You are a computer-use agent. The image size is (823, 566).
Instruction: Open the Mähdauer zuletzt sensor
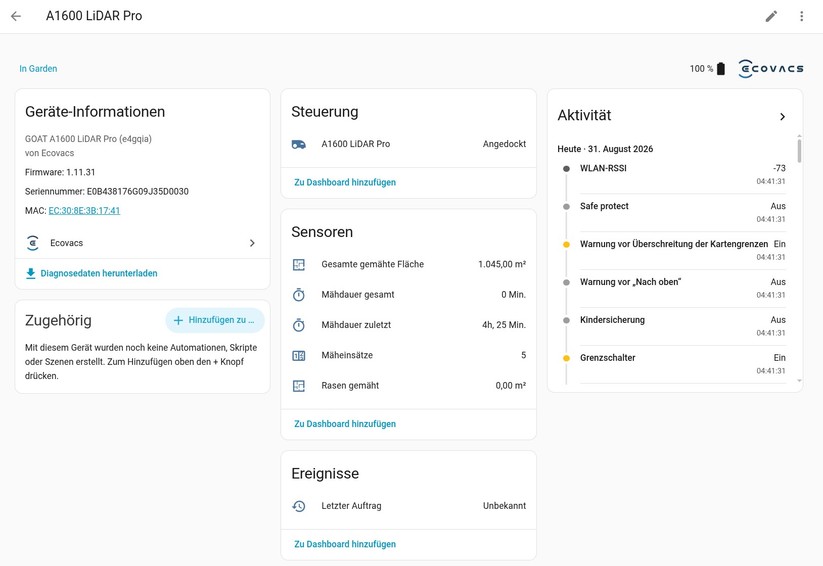[408, 326]
